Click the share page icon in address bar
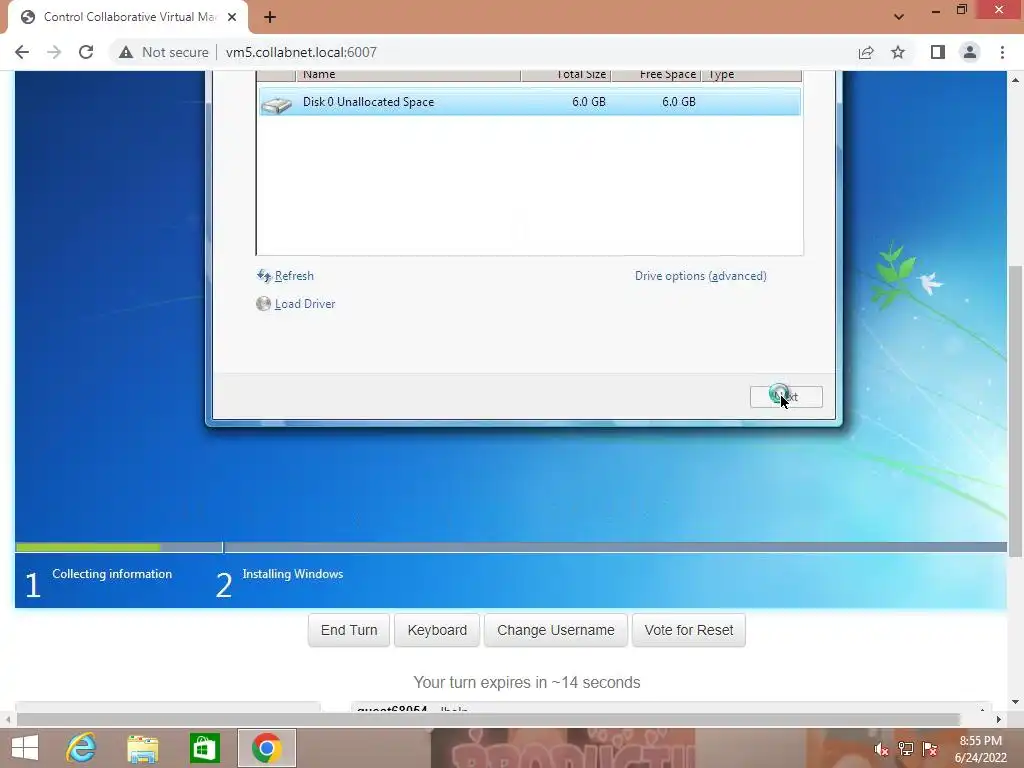The height and width of the screenshot is (768, 1024). coord(866,52)
